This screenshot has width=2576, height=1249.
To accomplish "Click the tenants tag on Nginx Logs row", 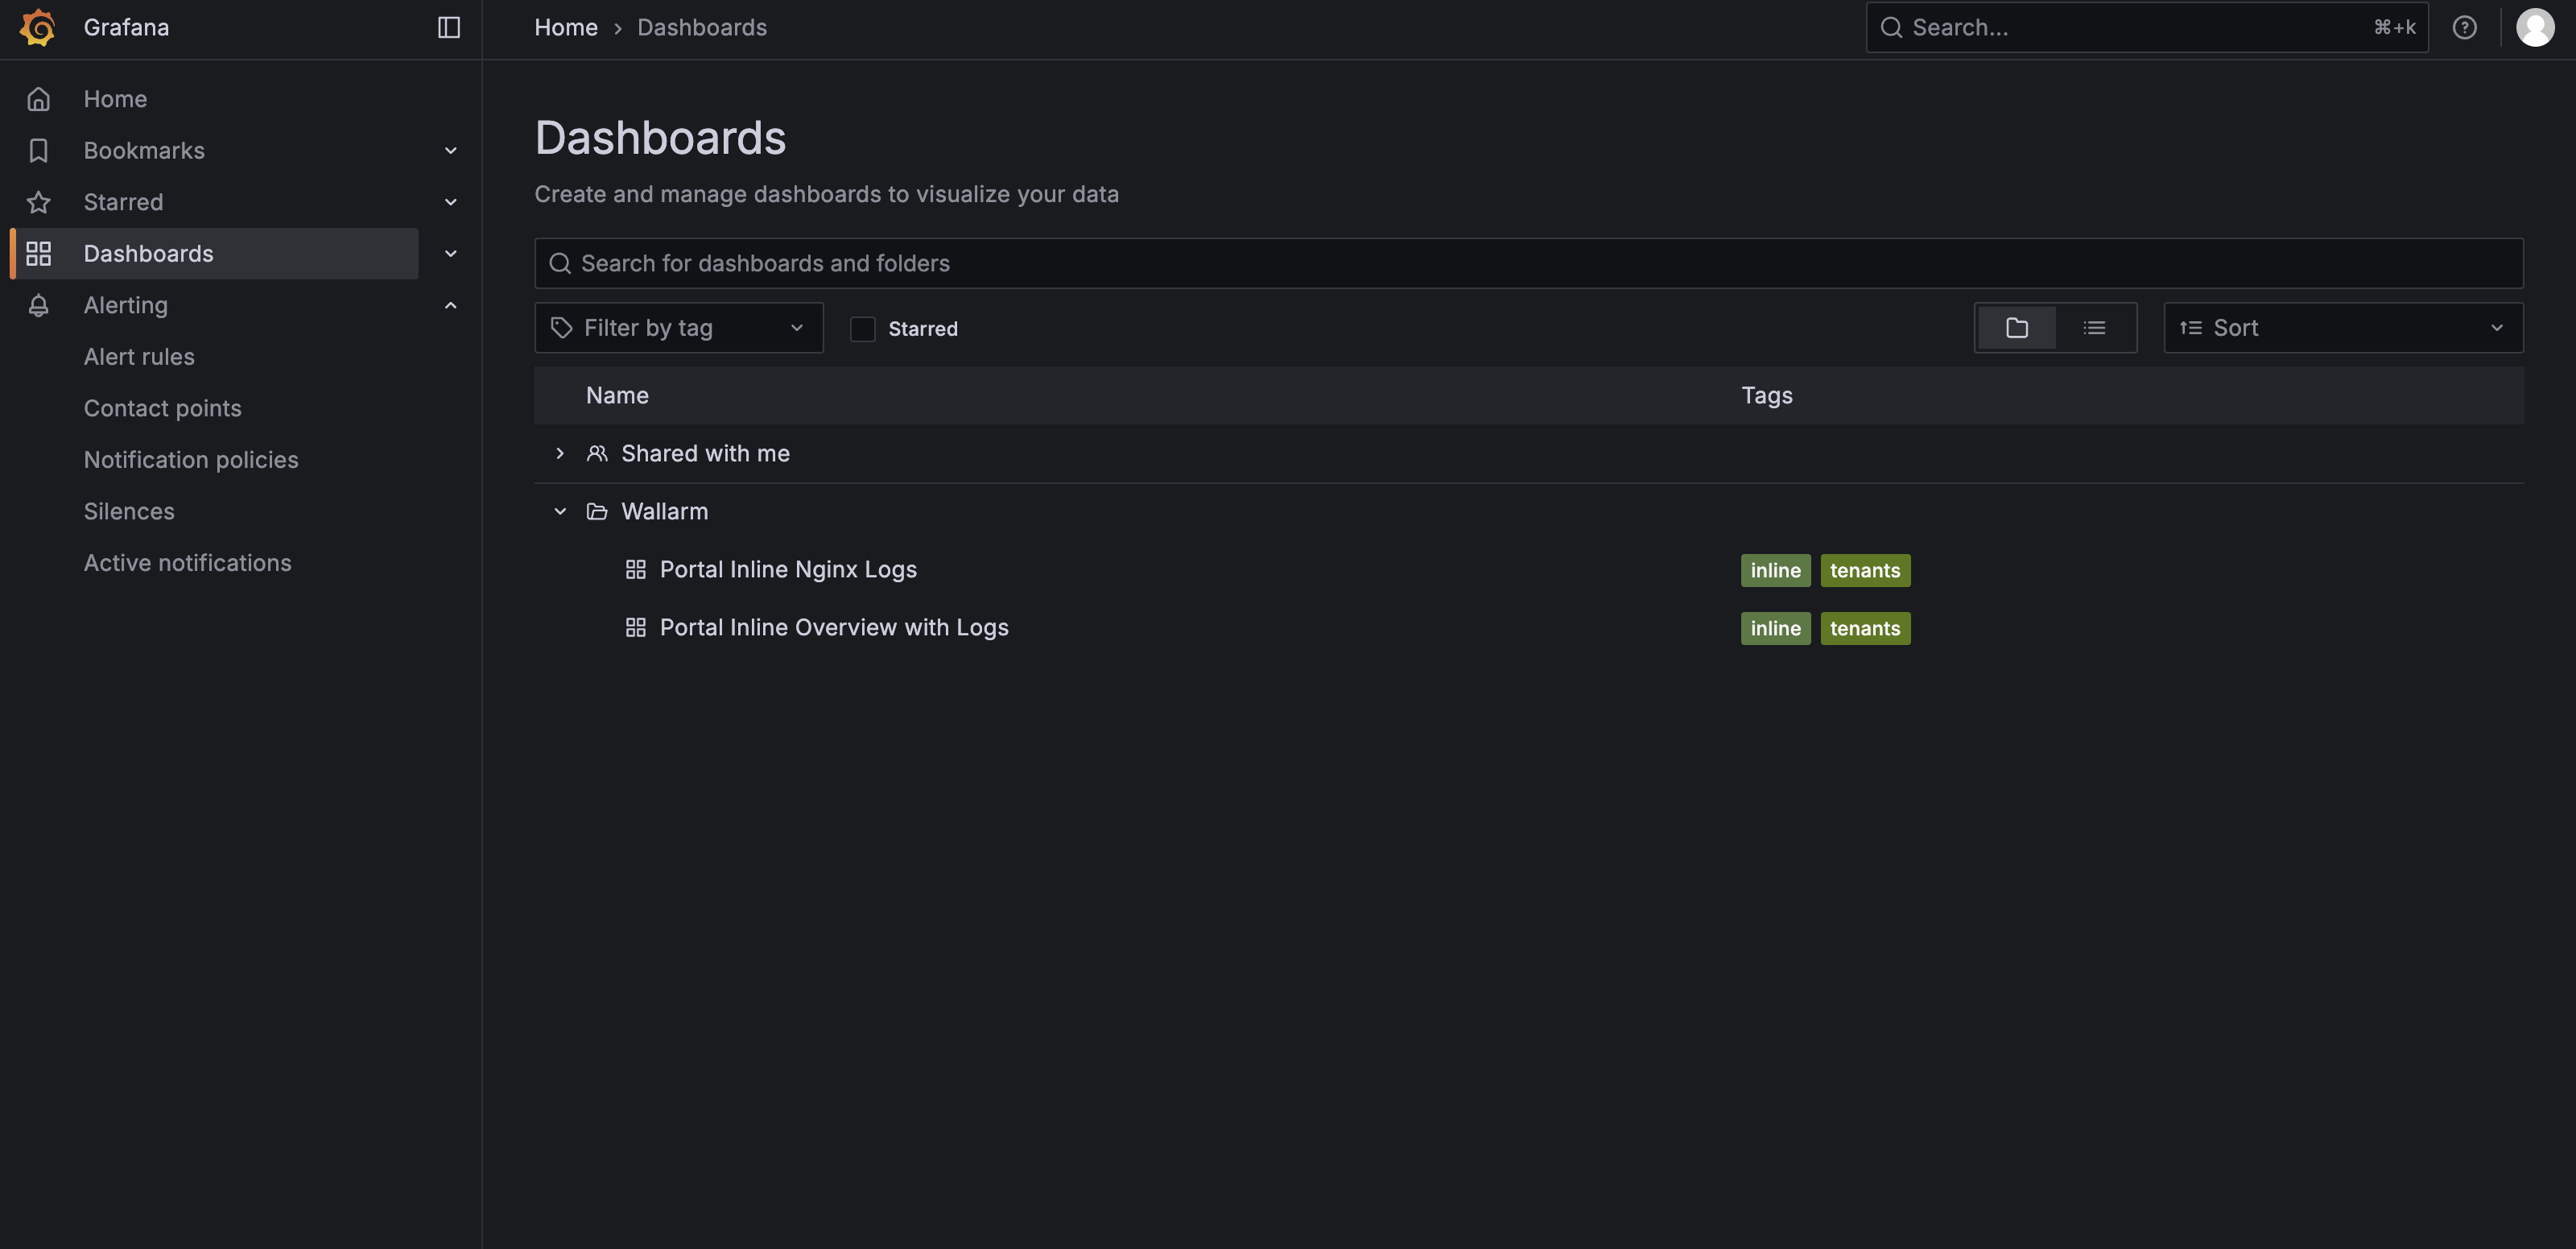I will click(x=1864, y=570).
